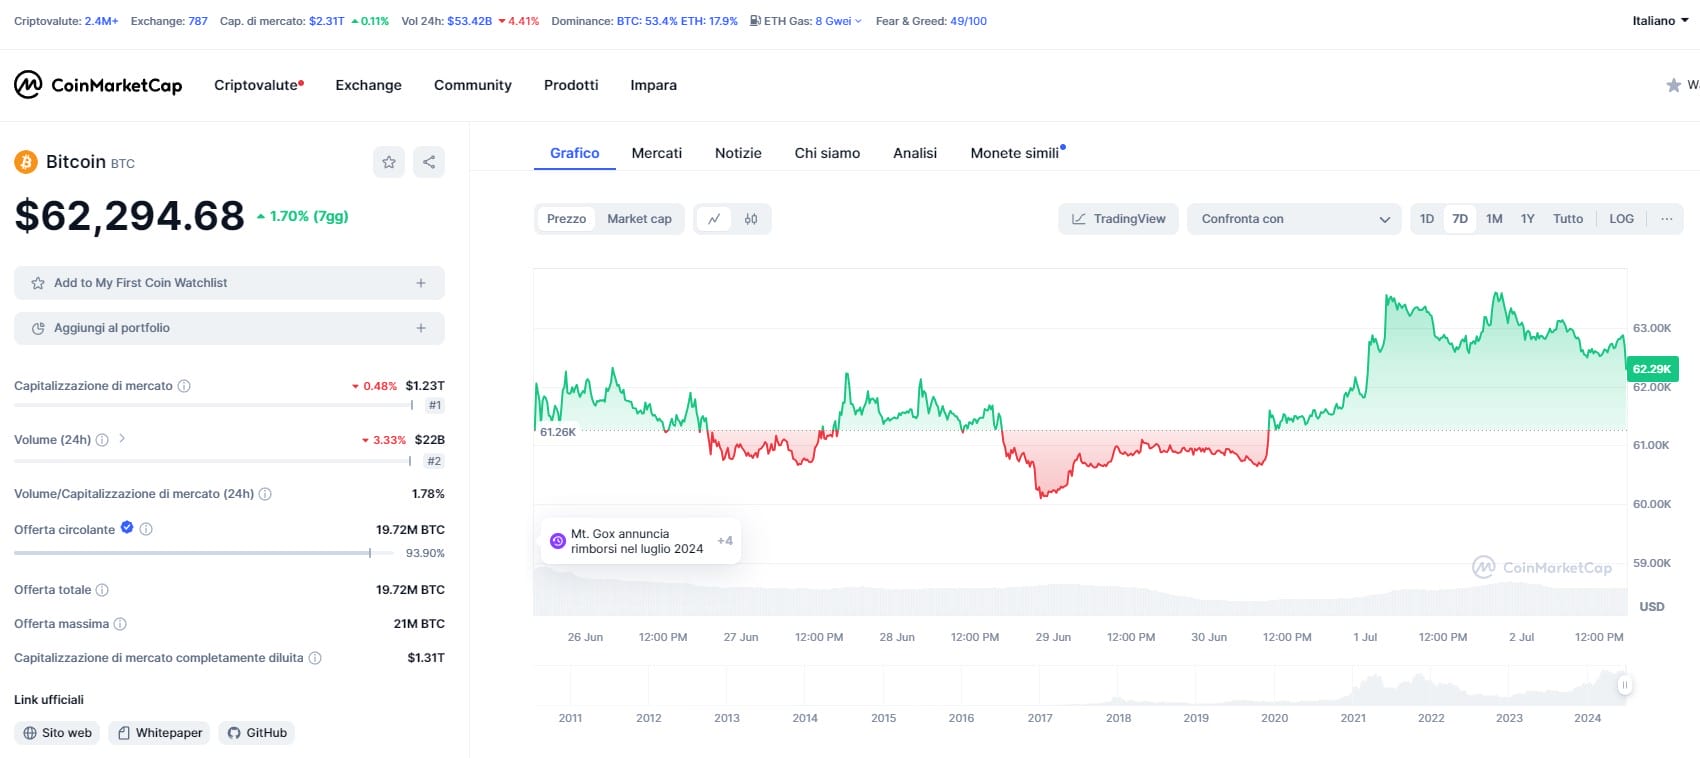1700x758 pixels.
Task: Click the Whitepaper link
Action: pyautogui.click(x=160, y=733)
